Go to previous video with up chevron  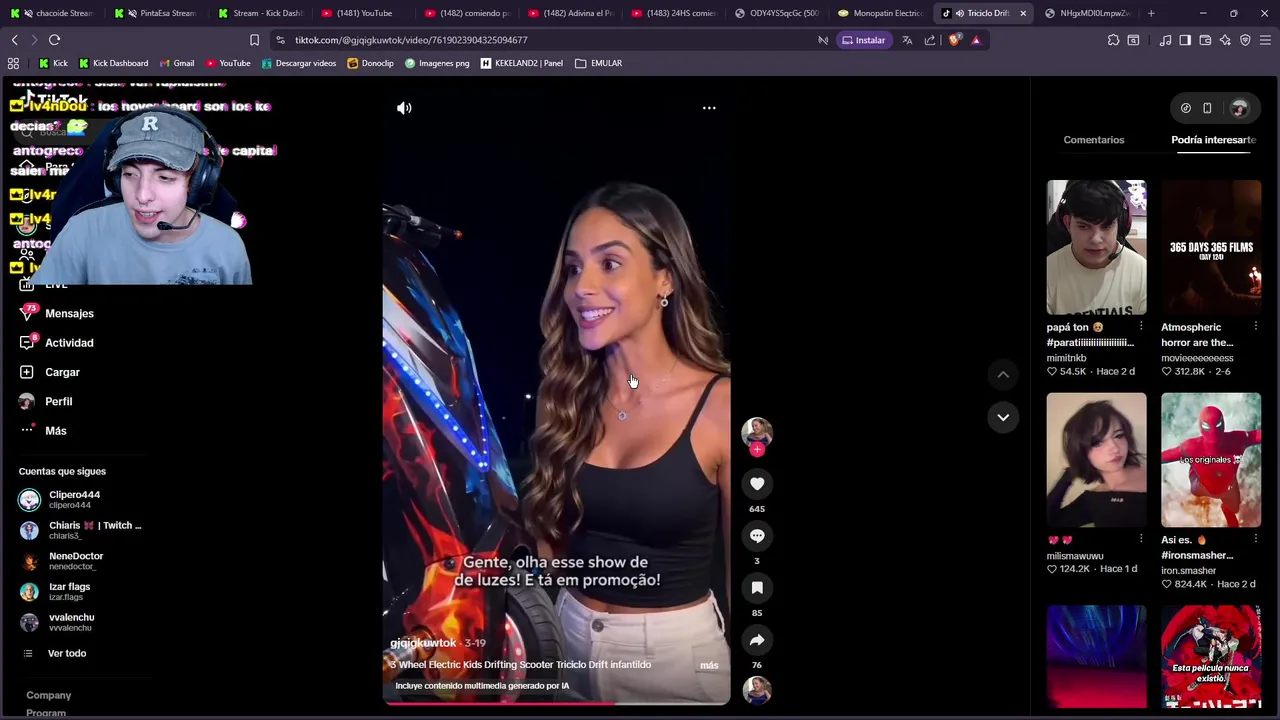[1003, 374]
